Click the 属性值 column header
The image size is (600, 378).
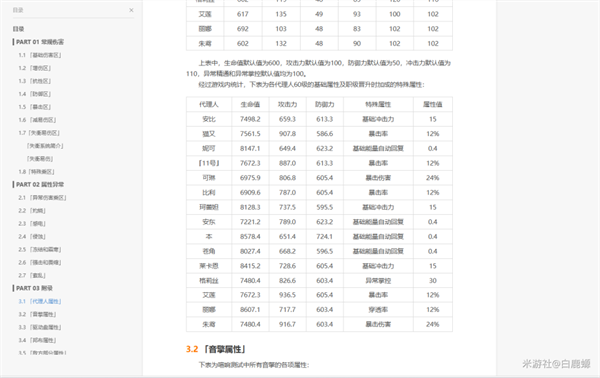pos(433,104)
